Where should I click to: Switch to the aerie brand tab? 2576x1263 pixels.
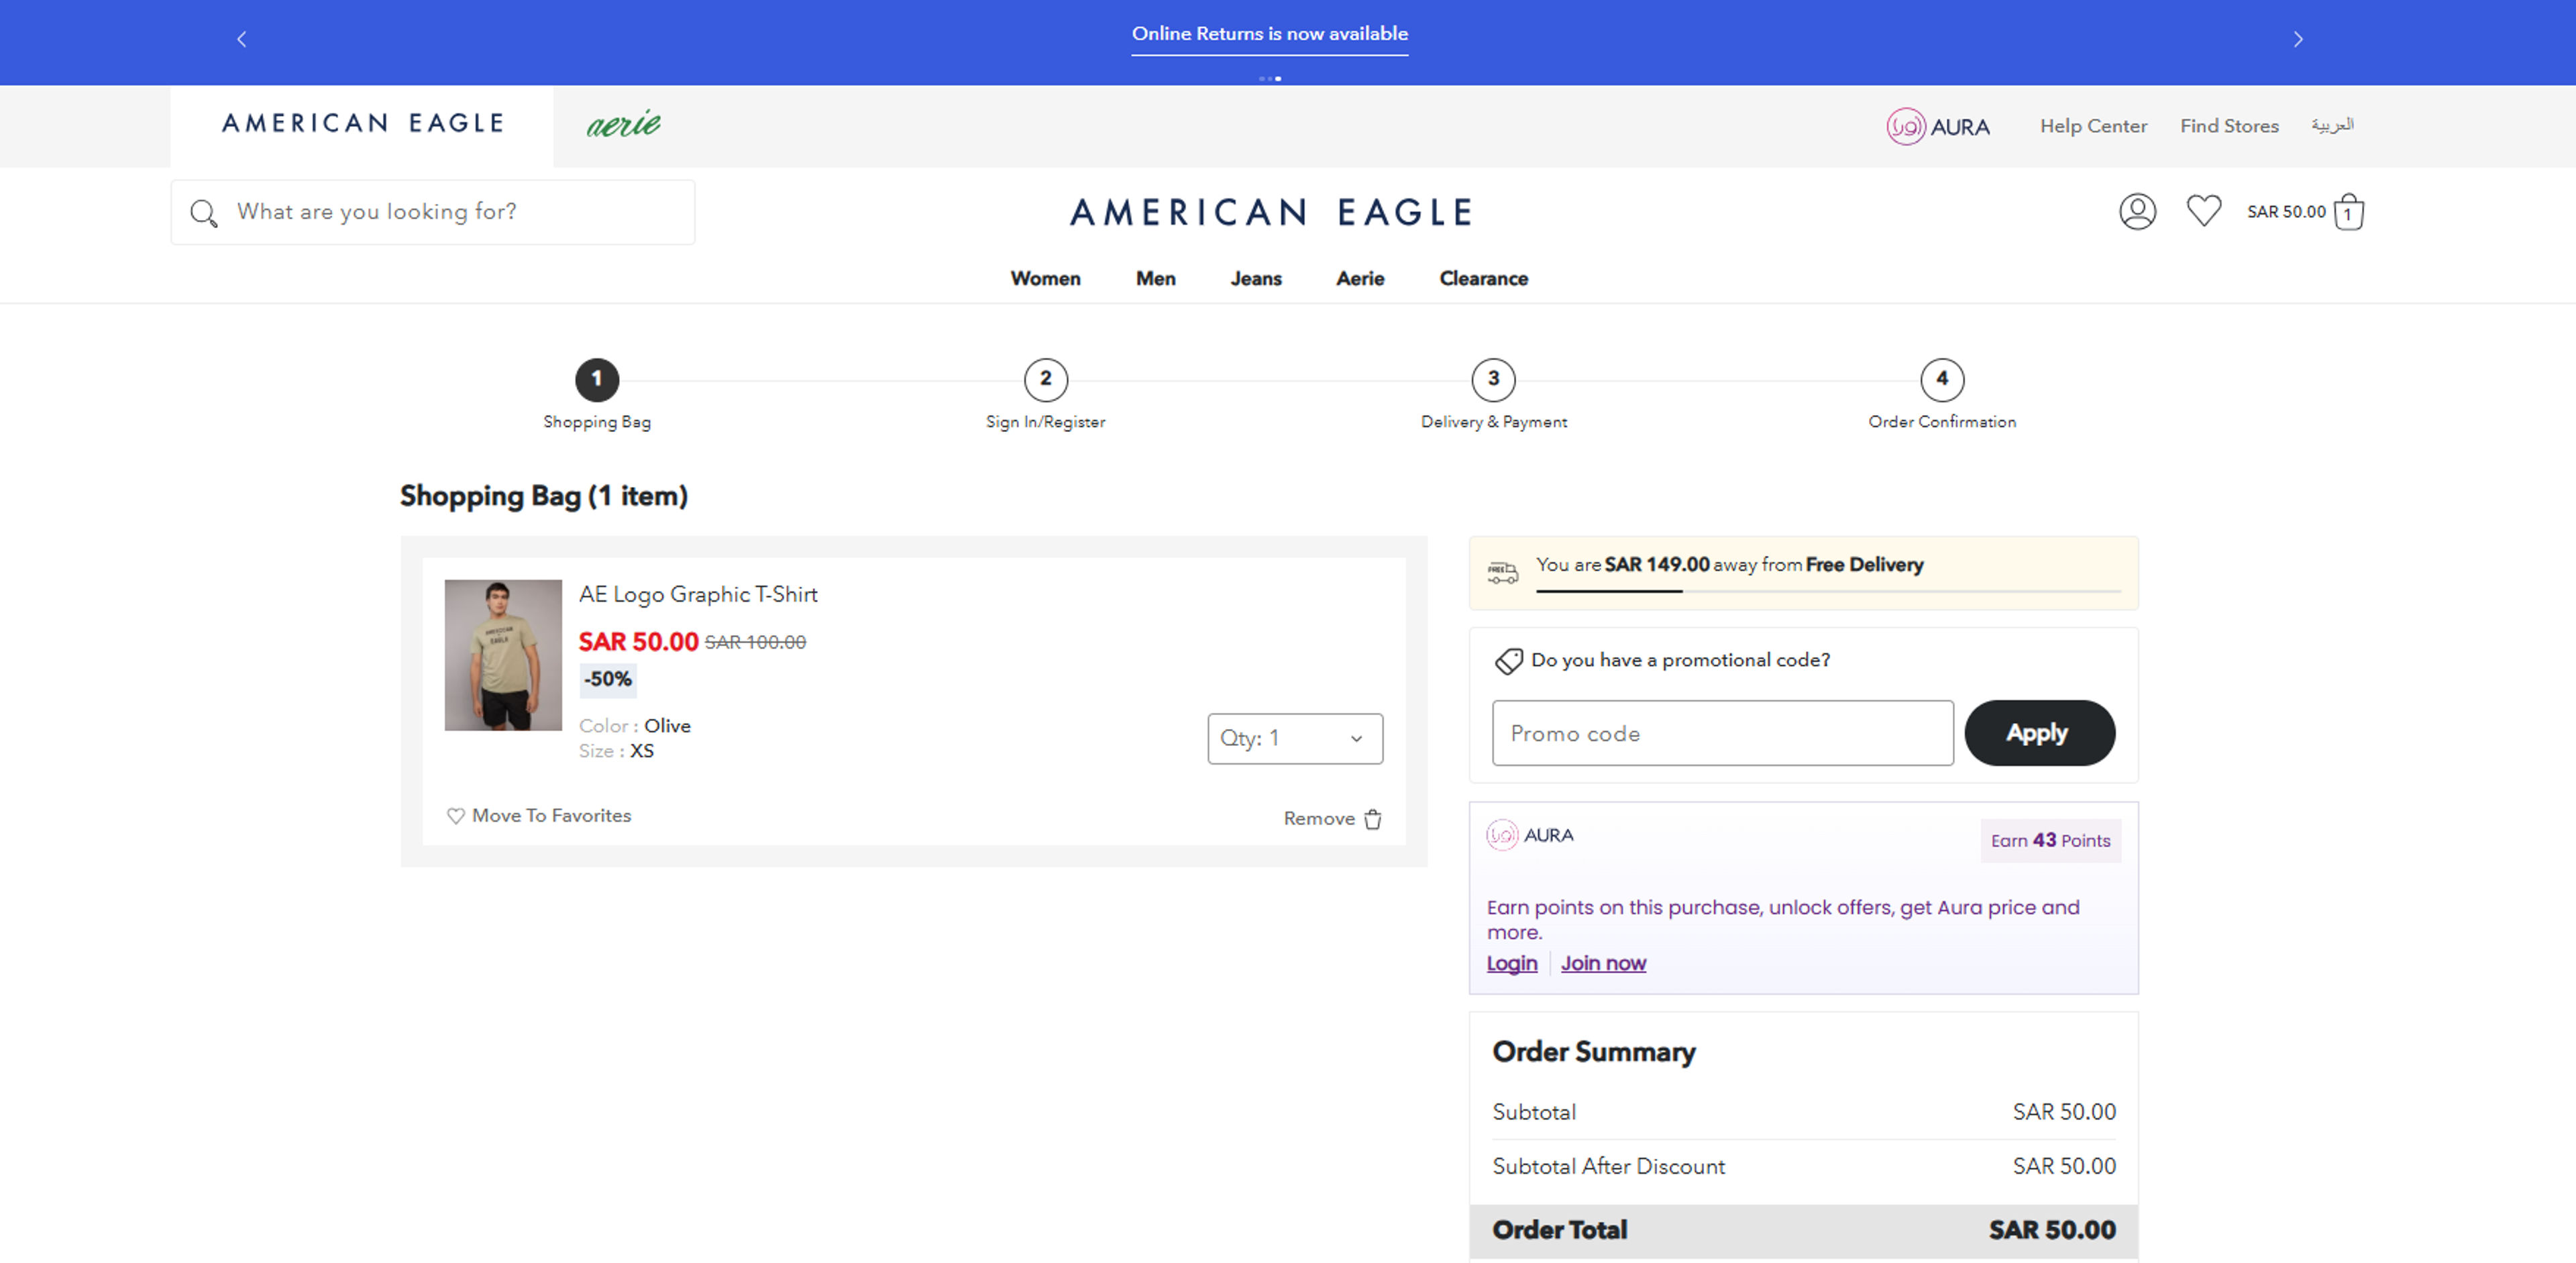click(623, 125)
